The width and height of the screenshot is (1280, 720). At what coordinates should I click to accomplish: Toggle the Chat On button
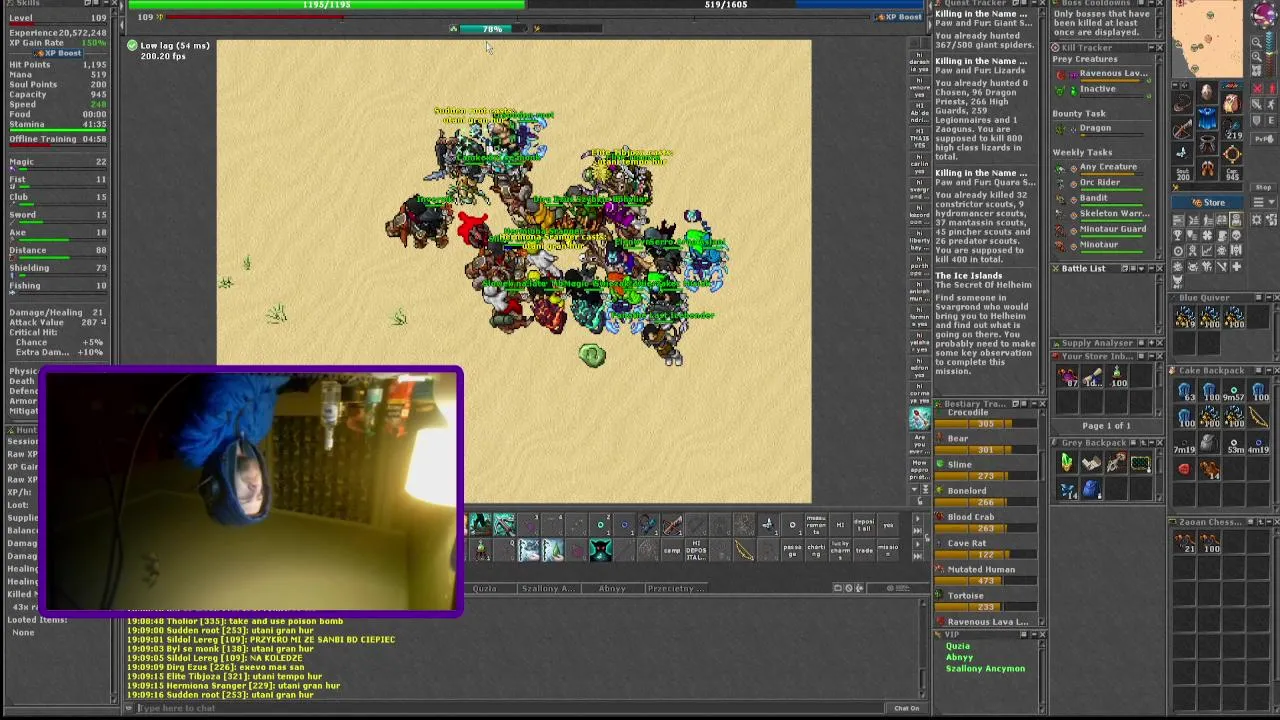click(x=907, y=708)
